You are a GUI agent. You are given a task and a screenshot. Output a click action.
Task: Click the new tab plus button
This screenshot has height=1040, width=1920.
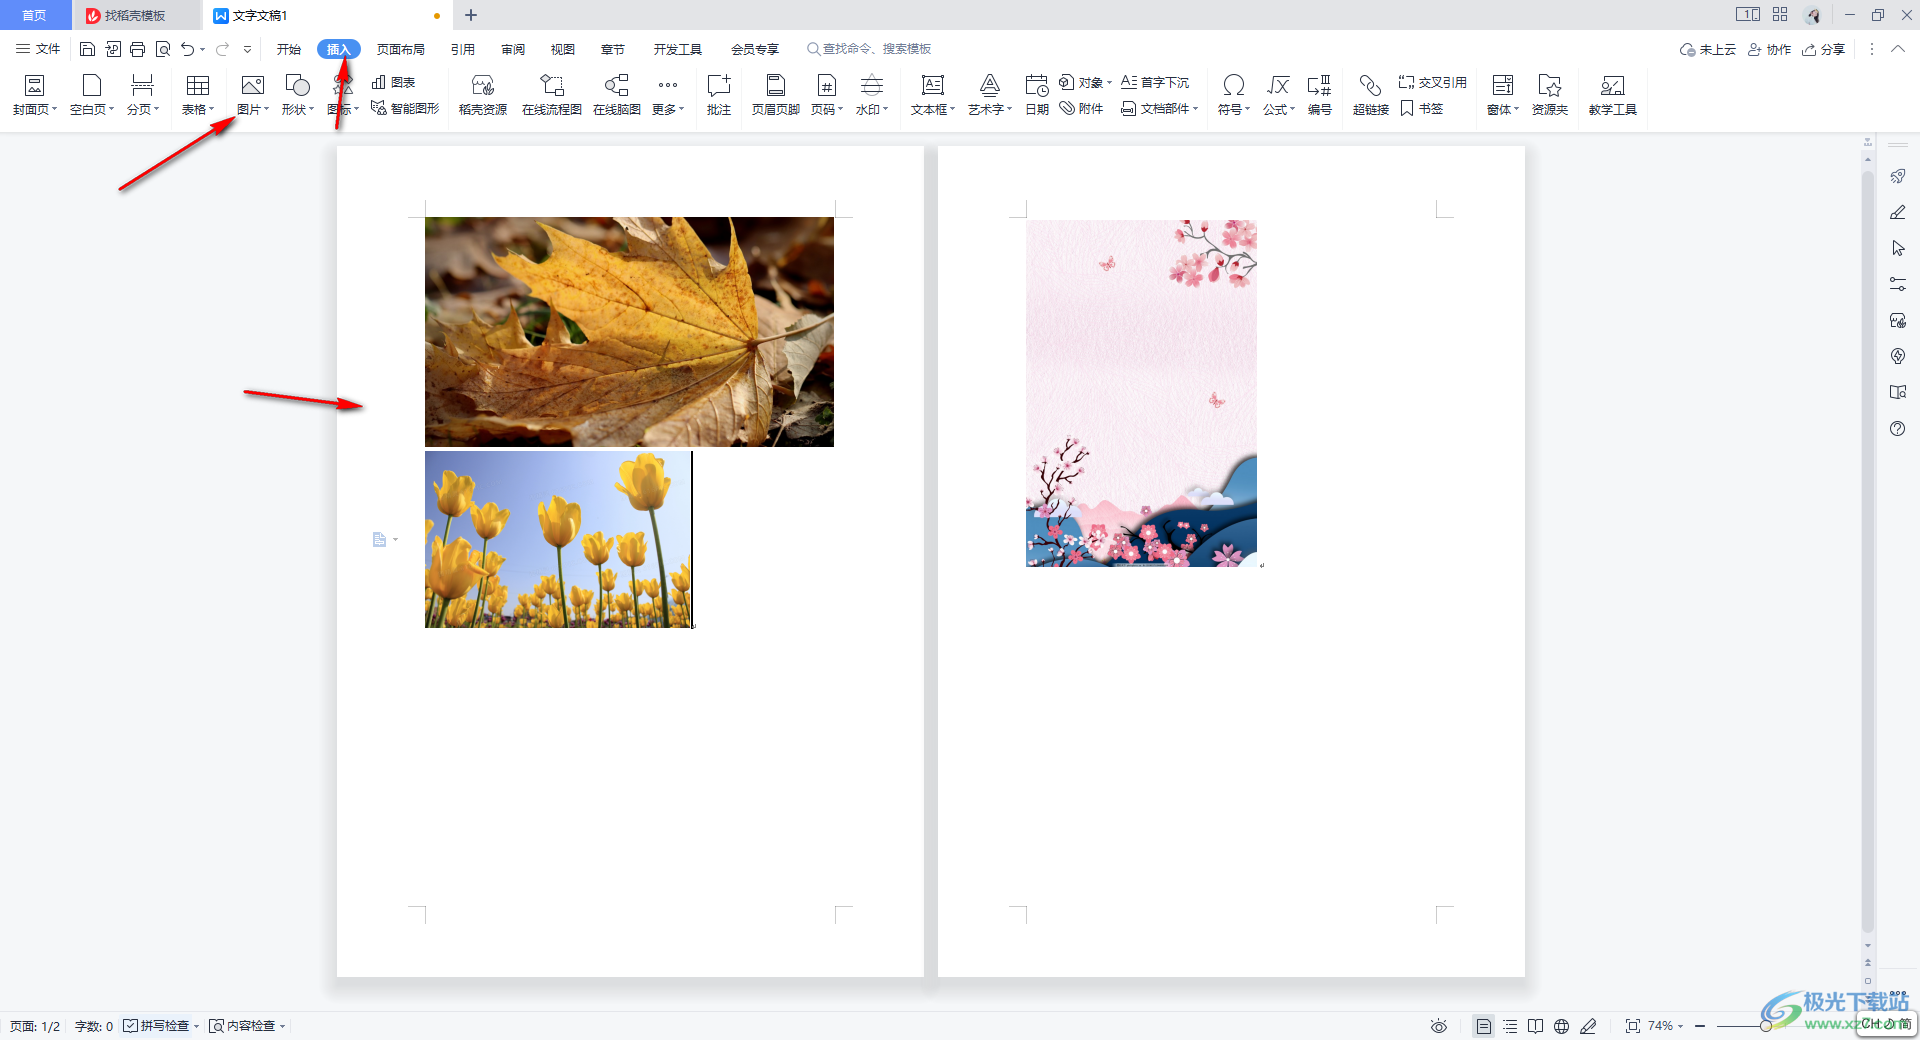point(471,15)
